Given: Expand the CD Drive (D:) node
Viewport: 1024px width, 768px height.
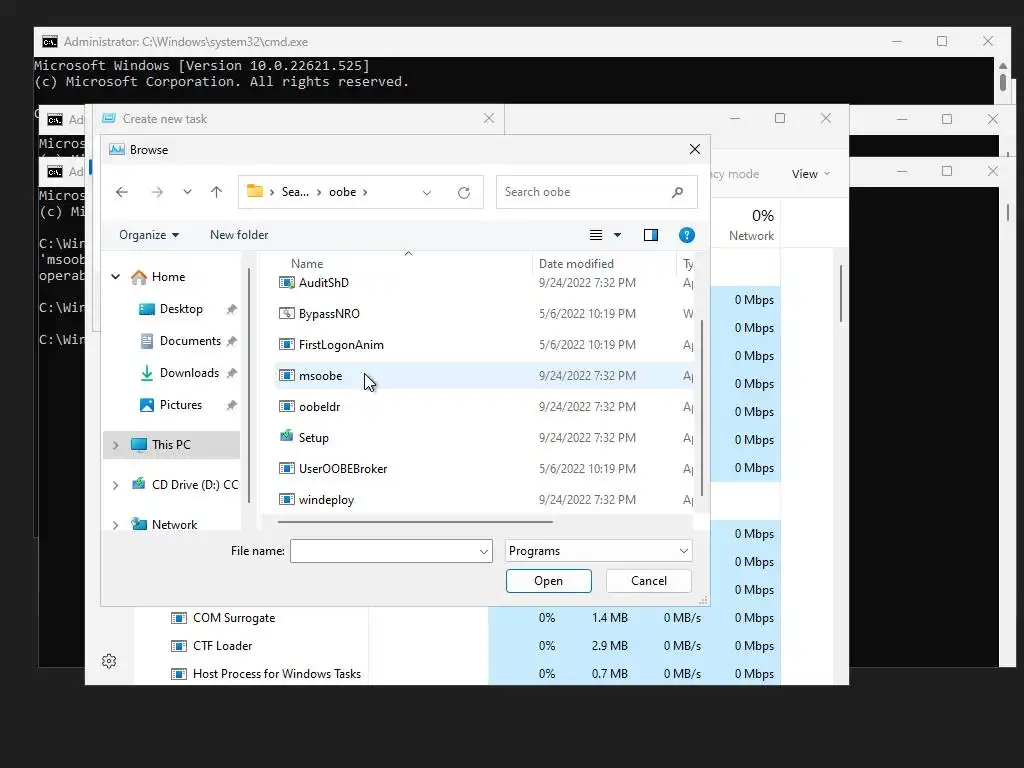Looking at the screenshot, I should (x=116, y=485).
